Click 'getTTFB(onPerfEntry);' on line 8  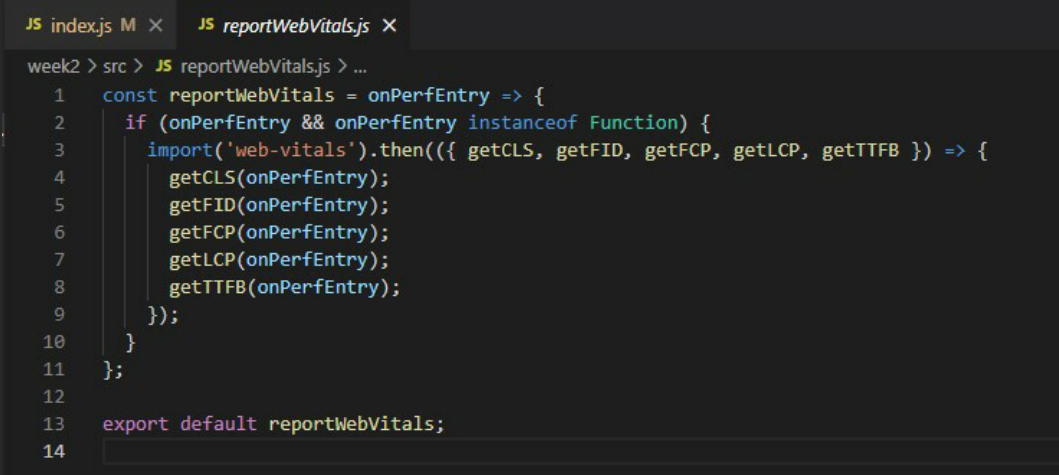point(284,288)
